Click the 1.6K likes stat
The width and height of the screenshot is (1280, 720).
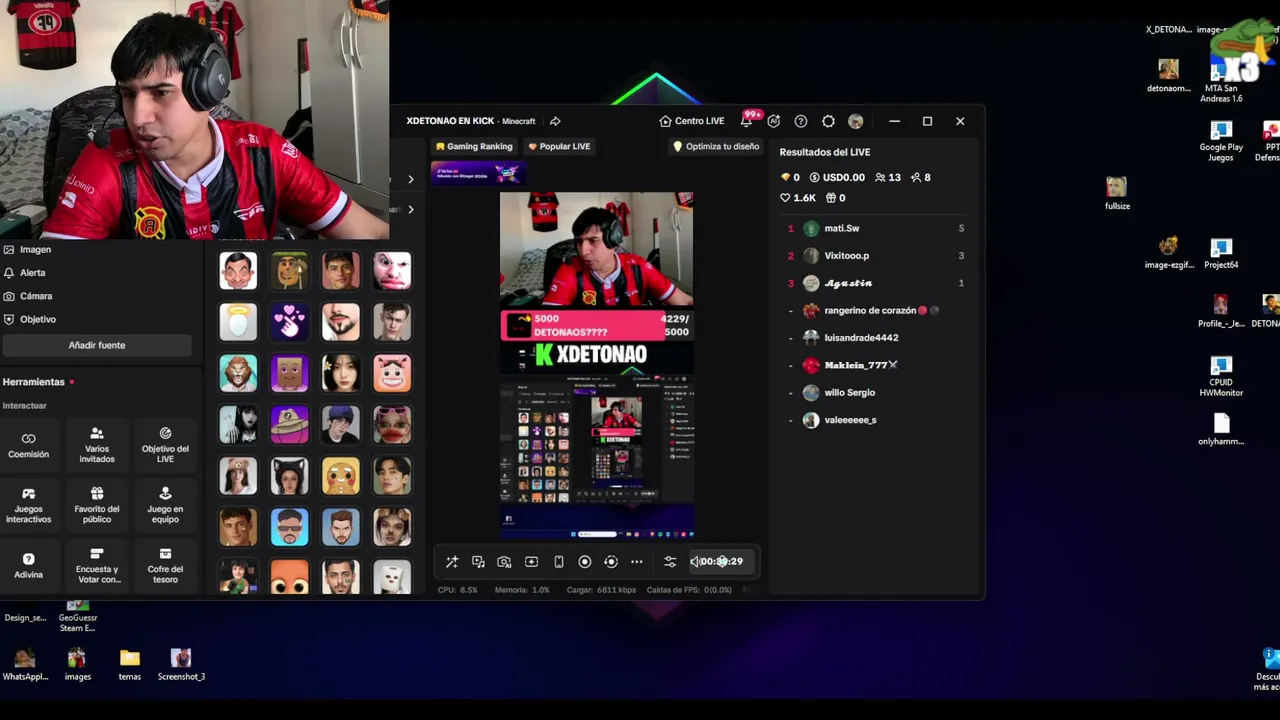[x=798, y=198]
